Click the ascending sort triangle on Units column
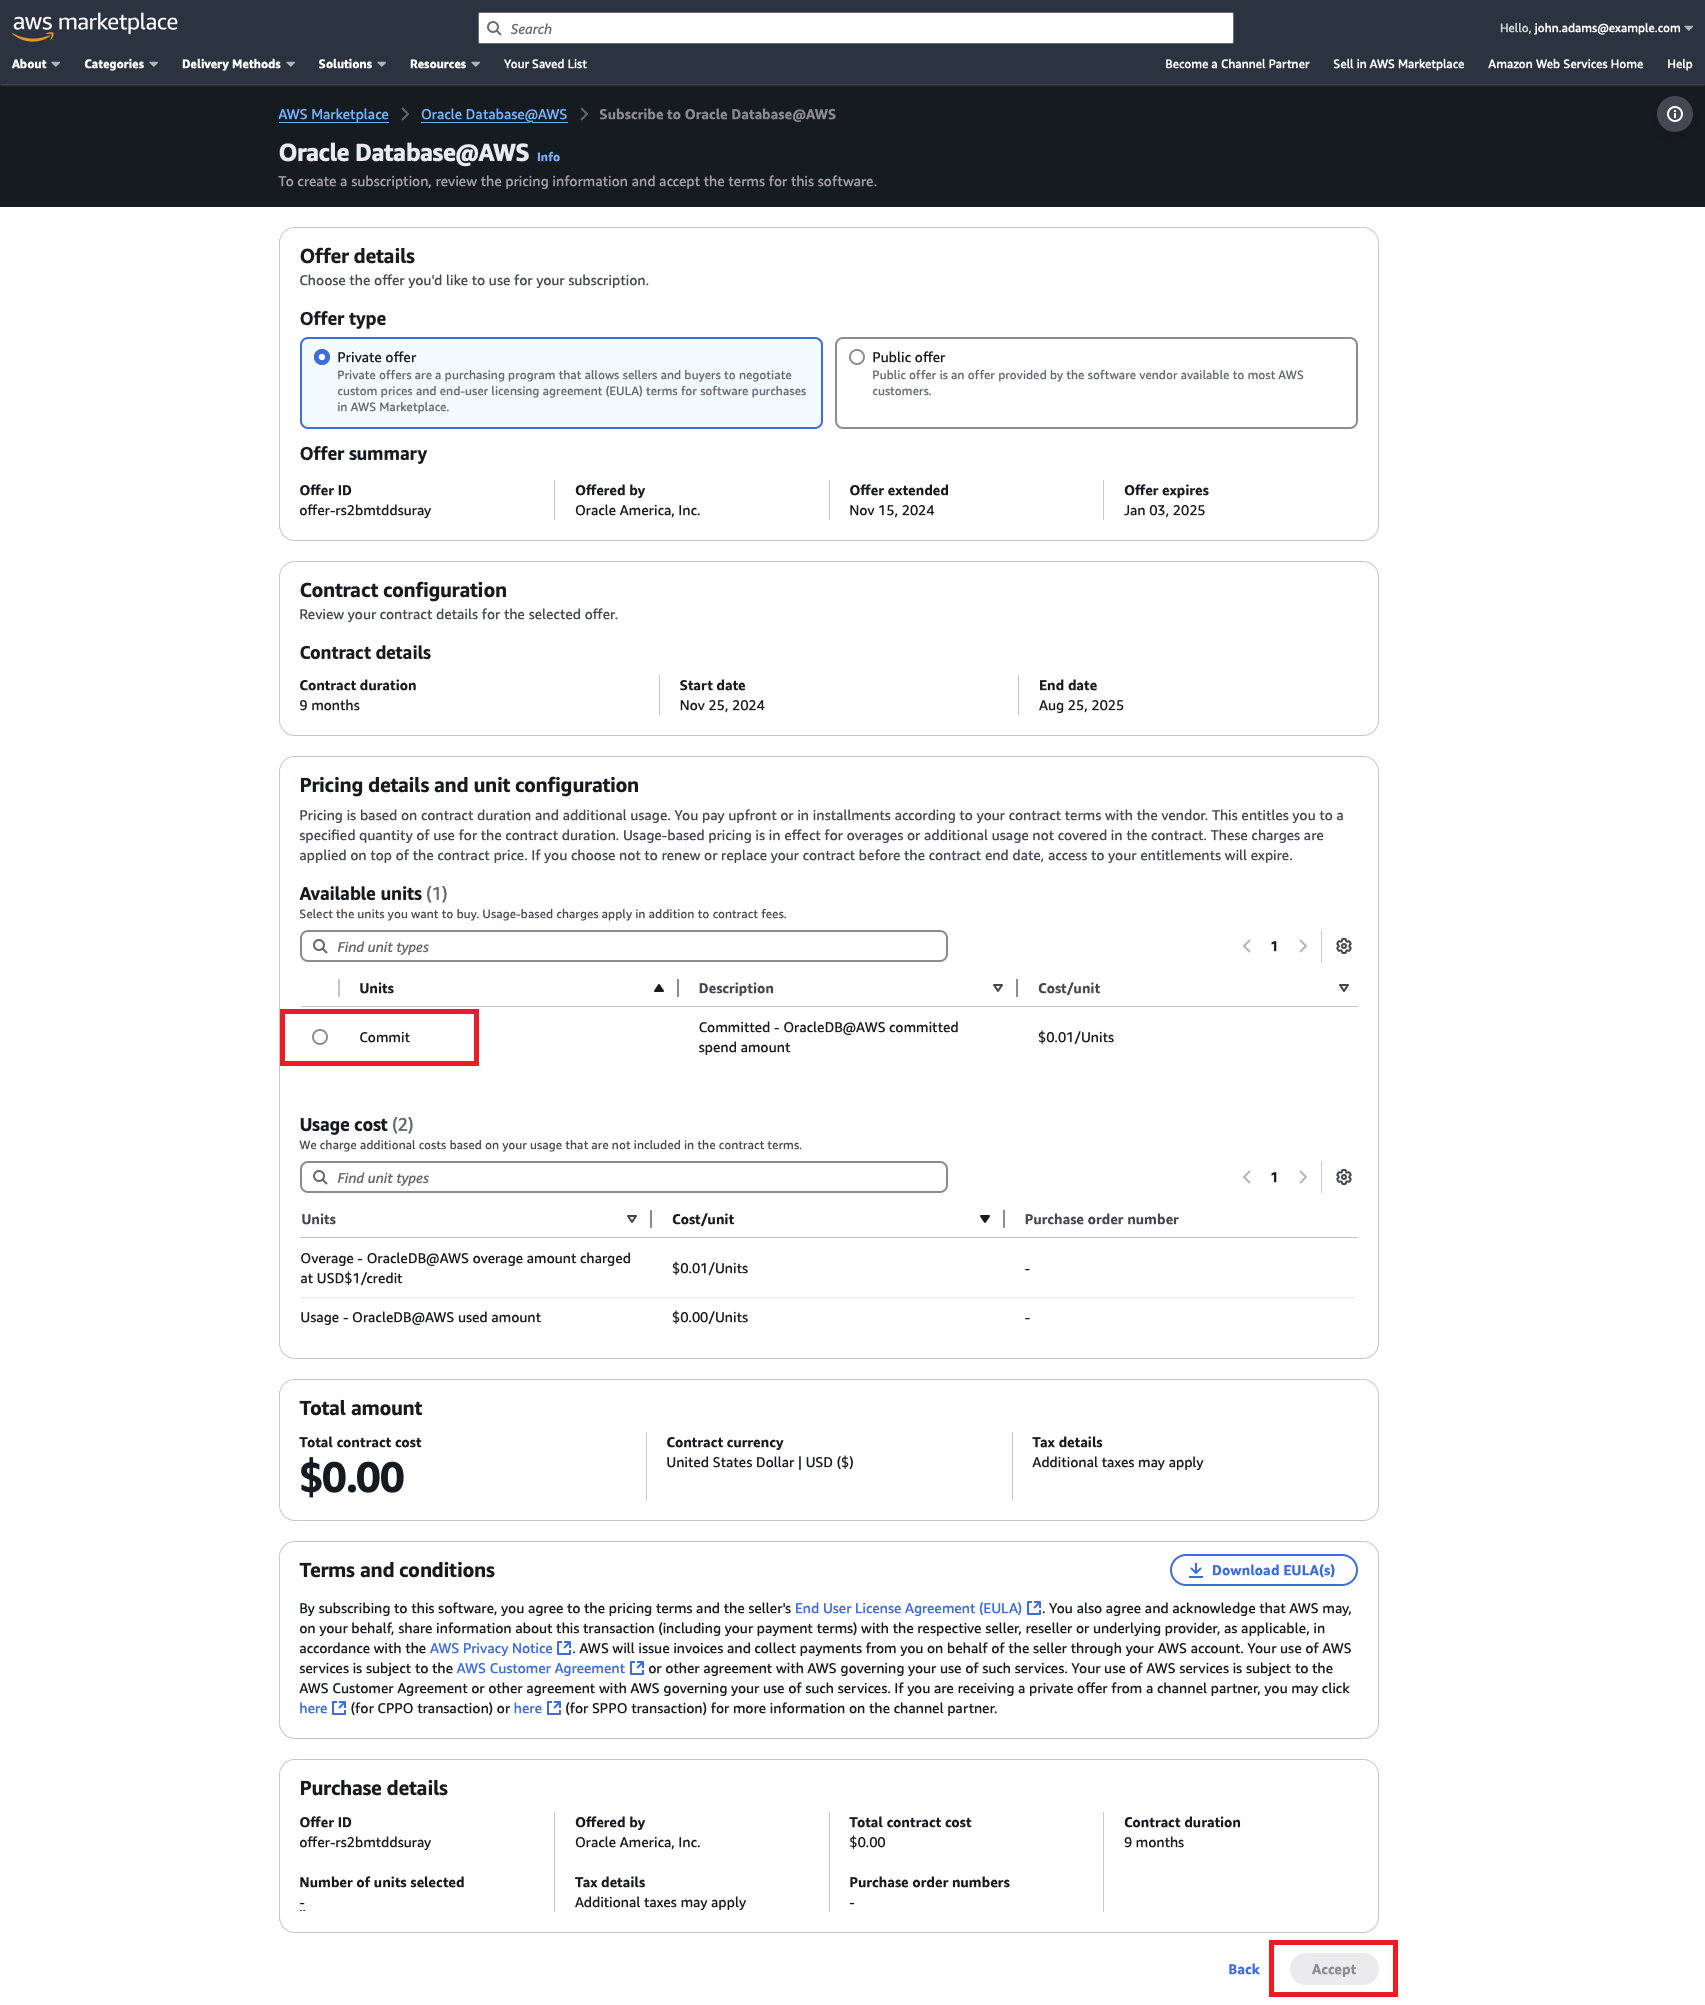Viewport: 1705px width, 2005px height. pos(659,988)
